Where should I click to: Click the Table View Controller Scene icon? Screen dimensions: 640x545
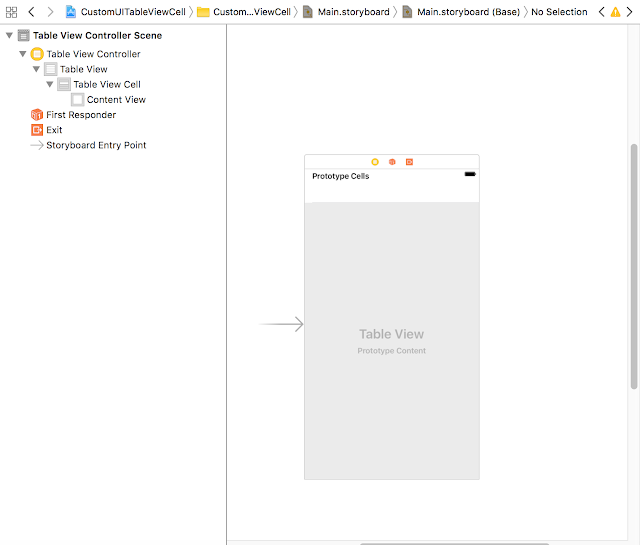[24, 36]
